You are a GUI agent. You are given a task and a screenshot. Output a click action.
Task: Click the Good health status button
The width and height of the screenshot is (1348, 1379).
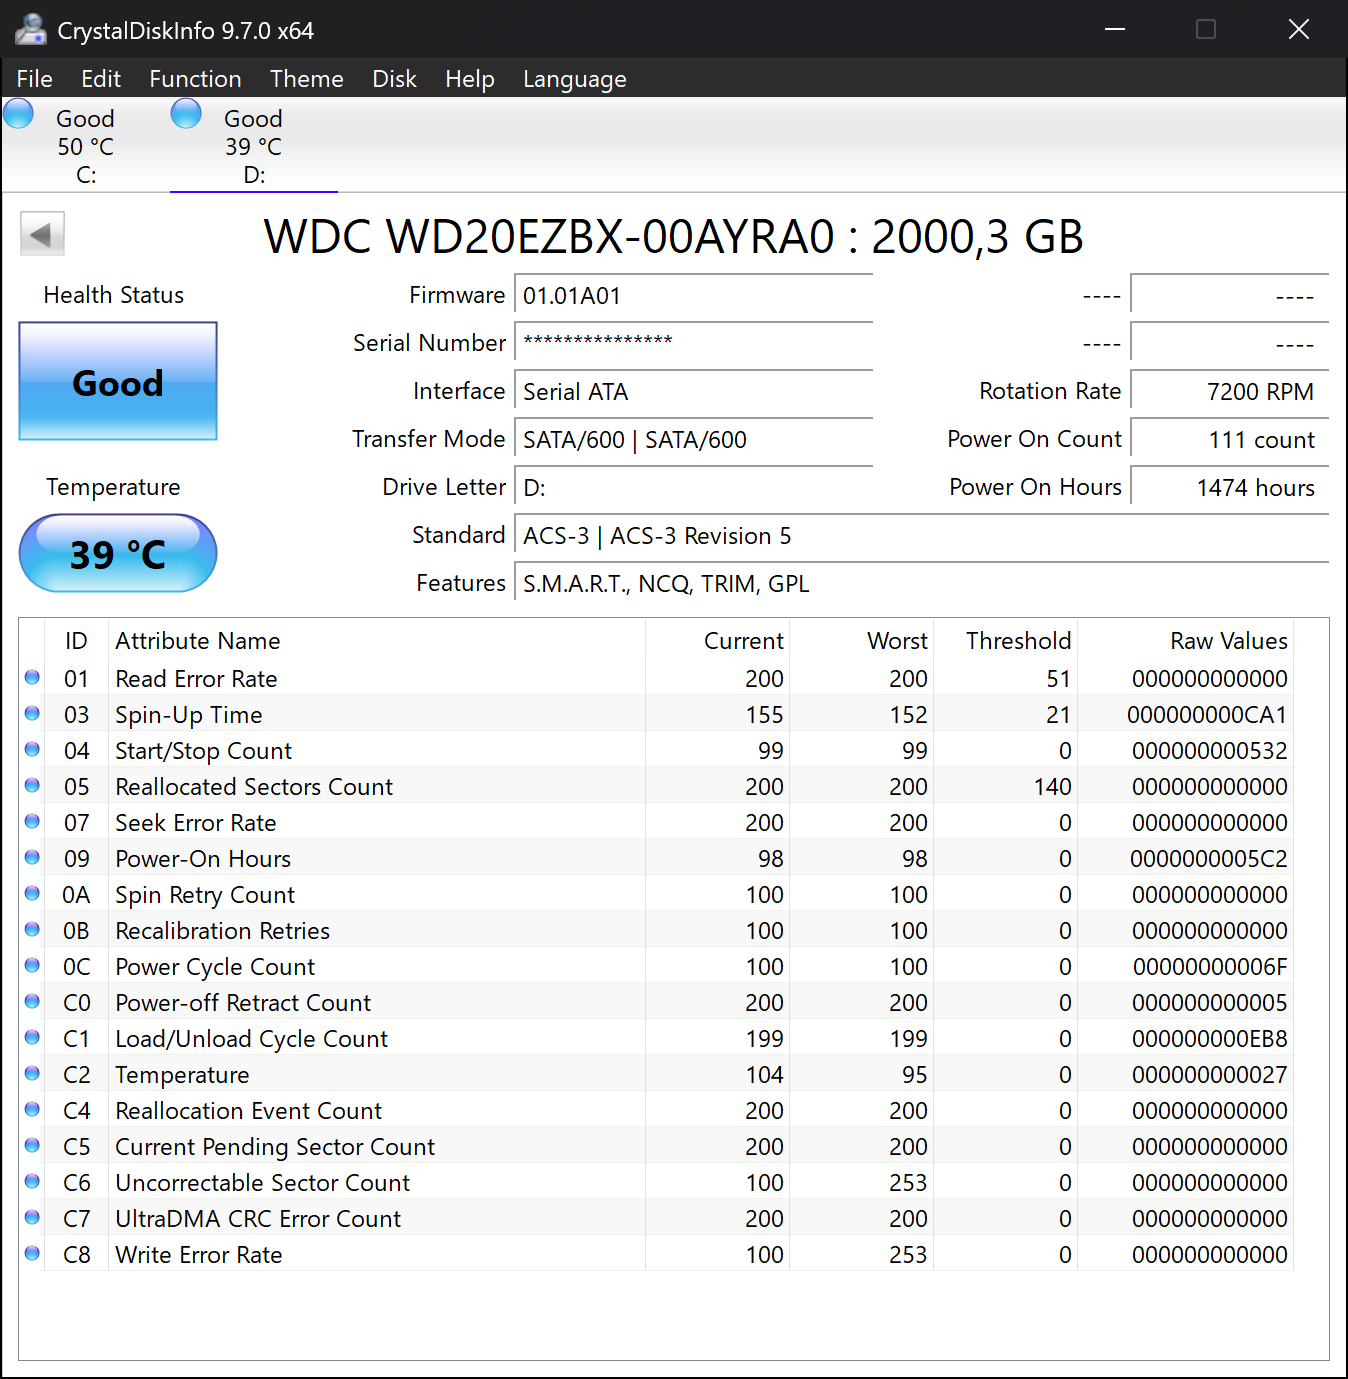click(118, 381)
